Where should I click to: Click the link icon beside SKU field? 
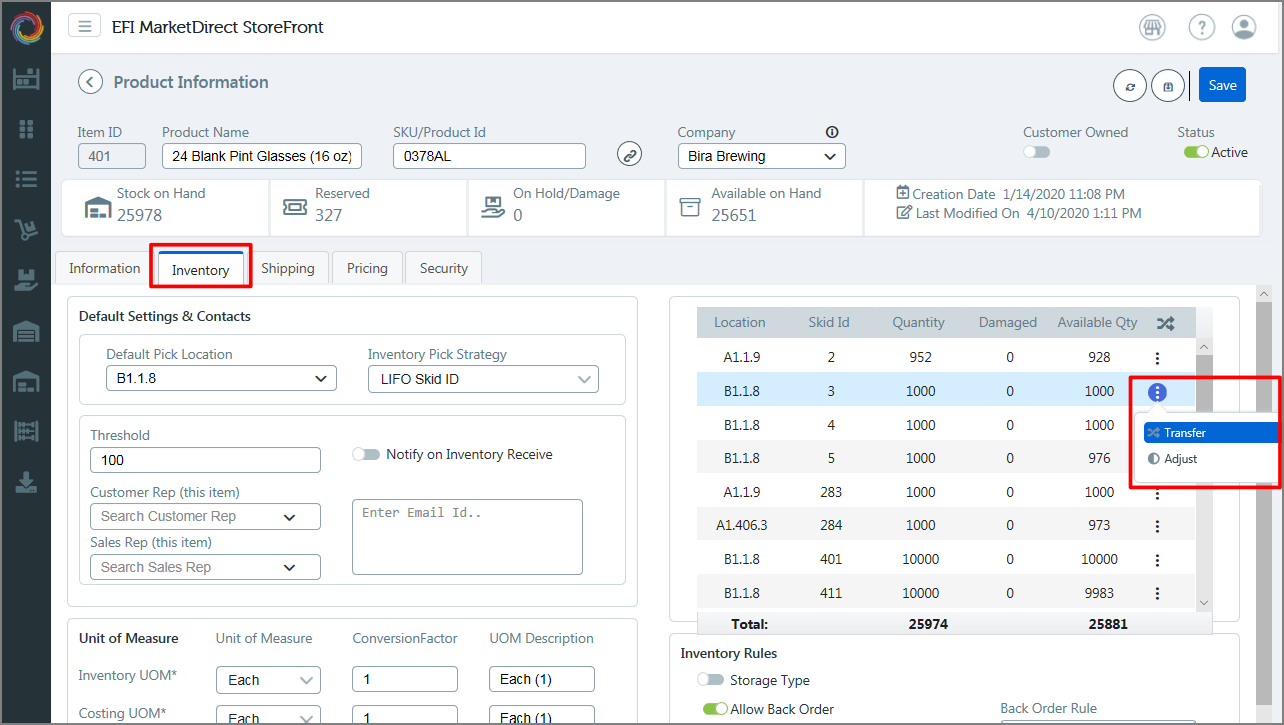click(x=629, y=154)
